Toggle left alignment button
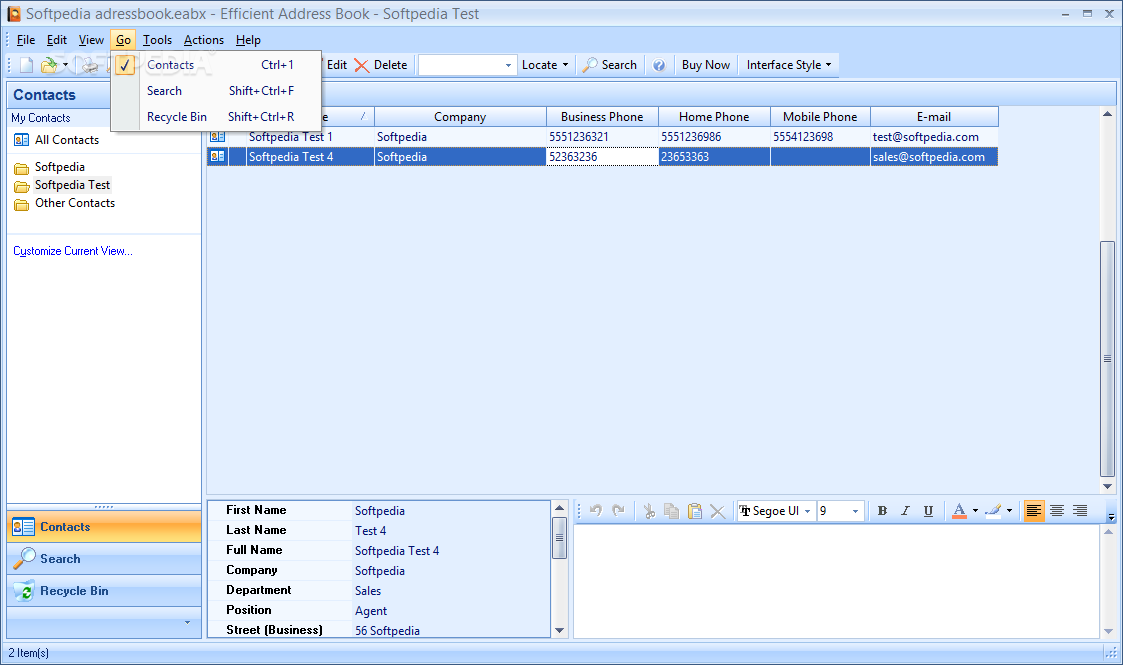 tap(1033, 511)
